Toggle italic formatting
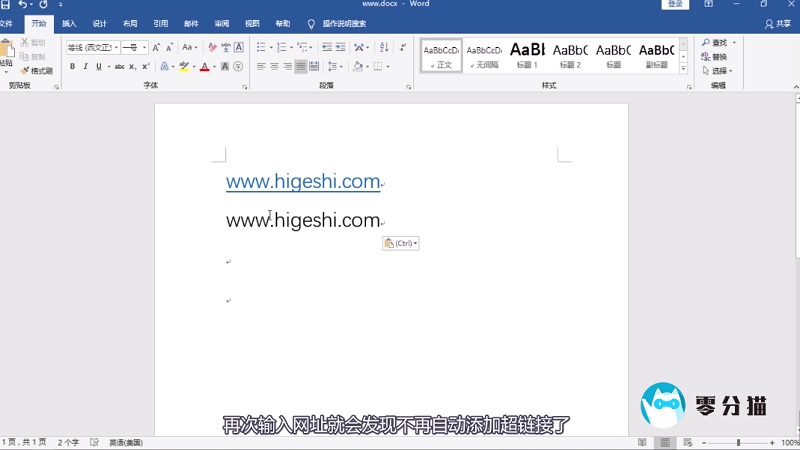This screenshot has width=800, height=450. pyautogui.click(x=85, y=67)
